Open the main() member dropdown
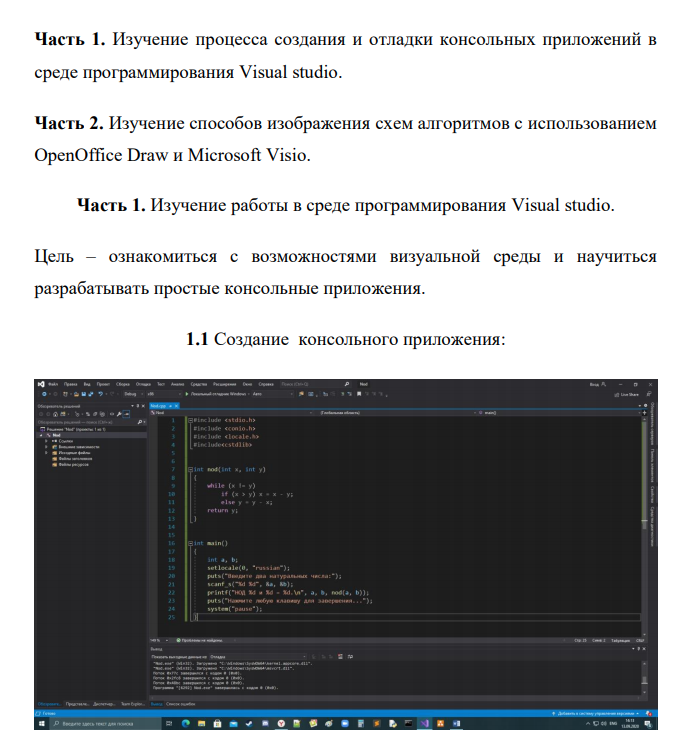Viewport: 684px width, 739px height. [x=559, y=413]
